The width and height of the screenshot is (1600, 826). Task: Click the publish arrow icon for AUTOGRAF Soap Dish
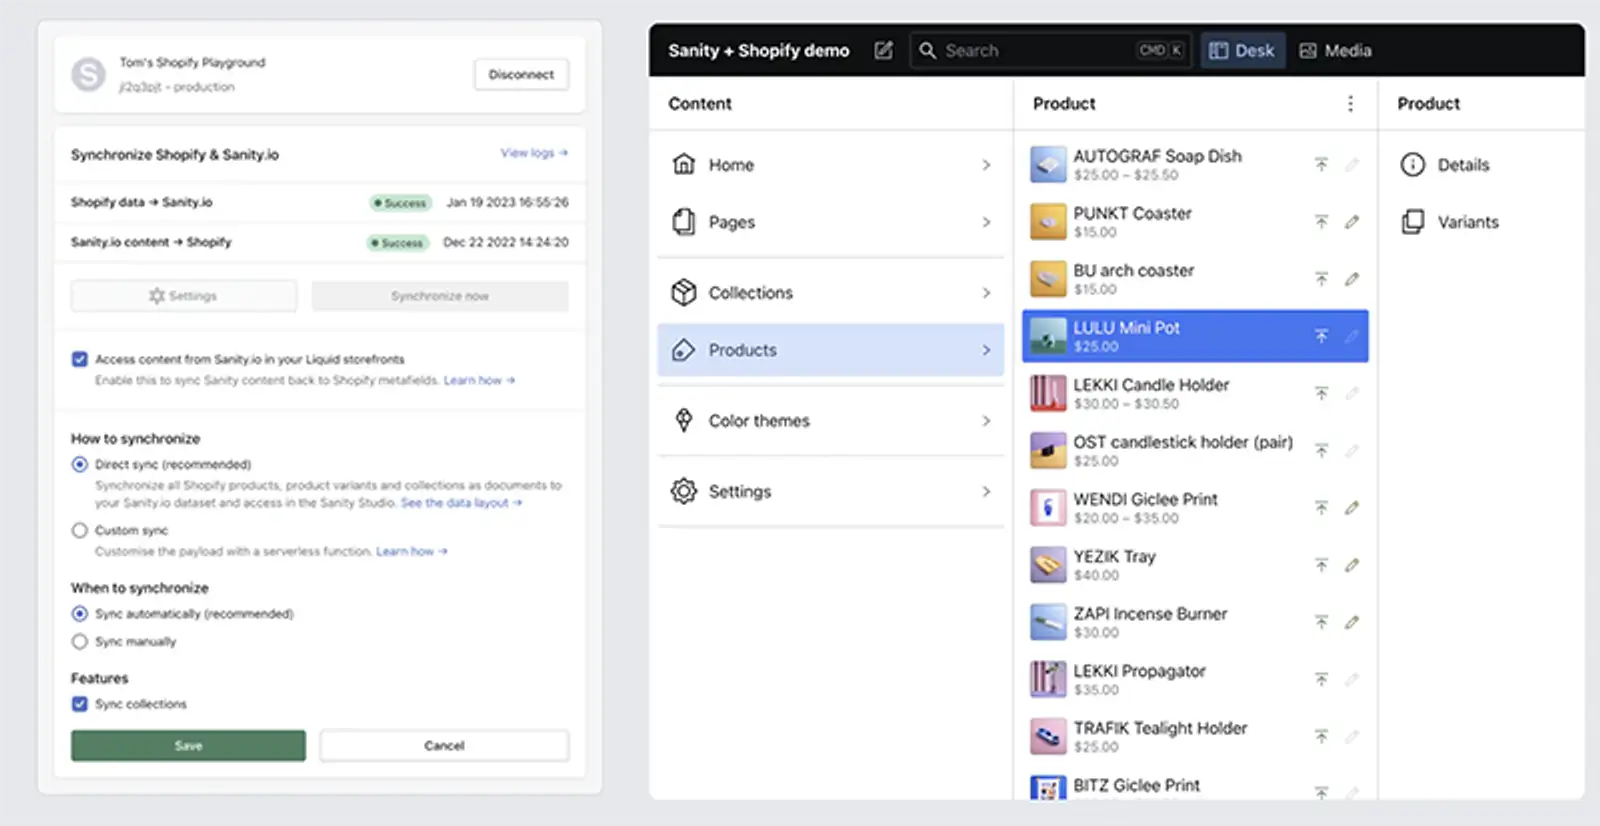[1321, 164]
